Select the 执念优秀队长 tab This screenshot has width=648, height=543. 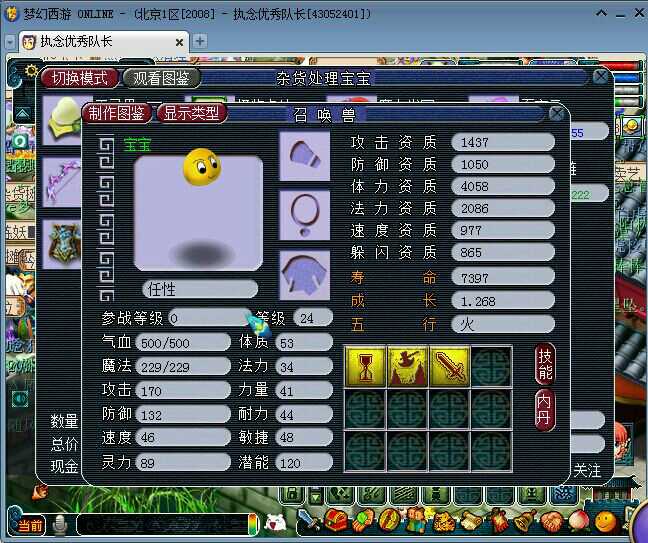[103, 42]
